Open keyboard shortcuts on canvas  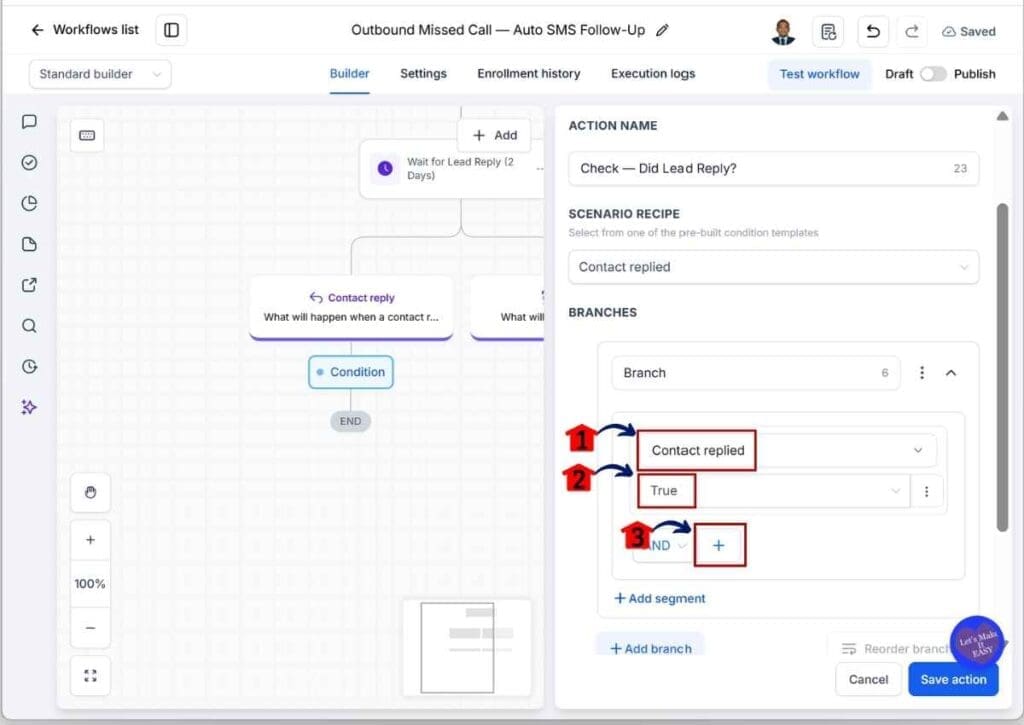[87, 135]
